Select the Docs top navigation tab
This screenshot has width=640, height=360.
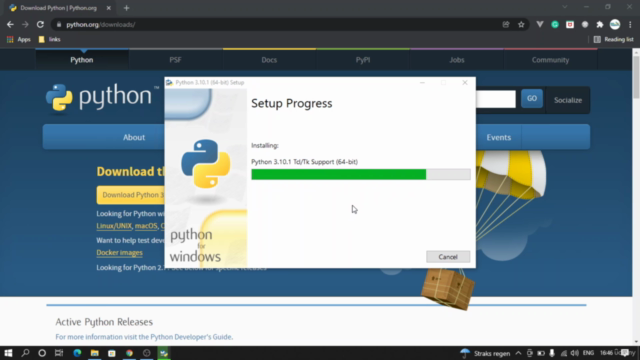269,60
